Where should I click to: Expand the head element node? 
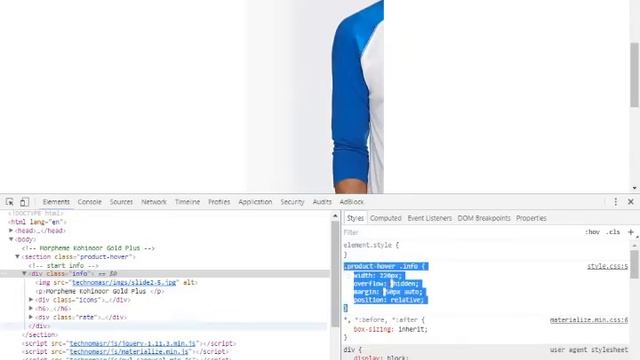coord(11,231)
